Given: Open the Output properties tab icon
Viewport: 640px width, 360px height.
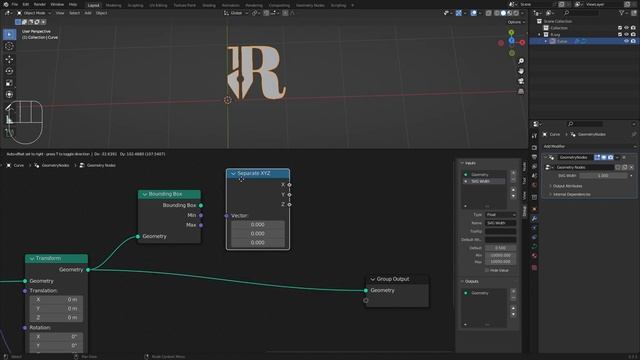Looking at the screenshot, I should (x=534, y=157).
